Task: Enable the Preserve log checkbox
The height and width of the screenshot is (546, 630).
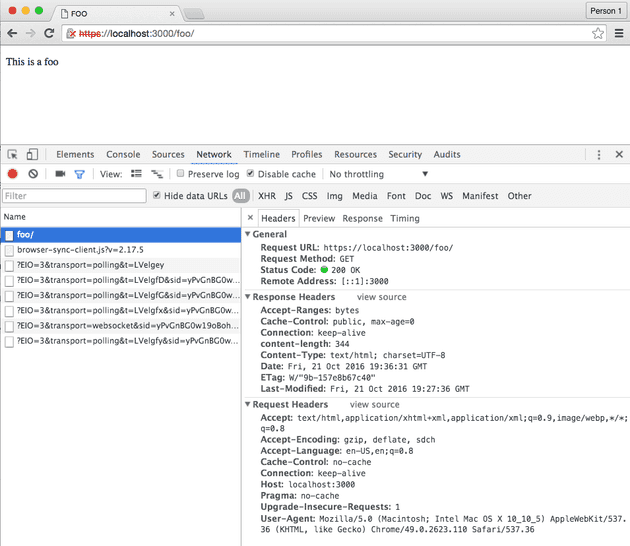Action: tap(180, 173)
